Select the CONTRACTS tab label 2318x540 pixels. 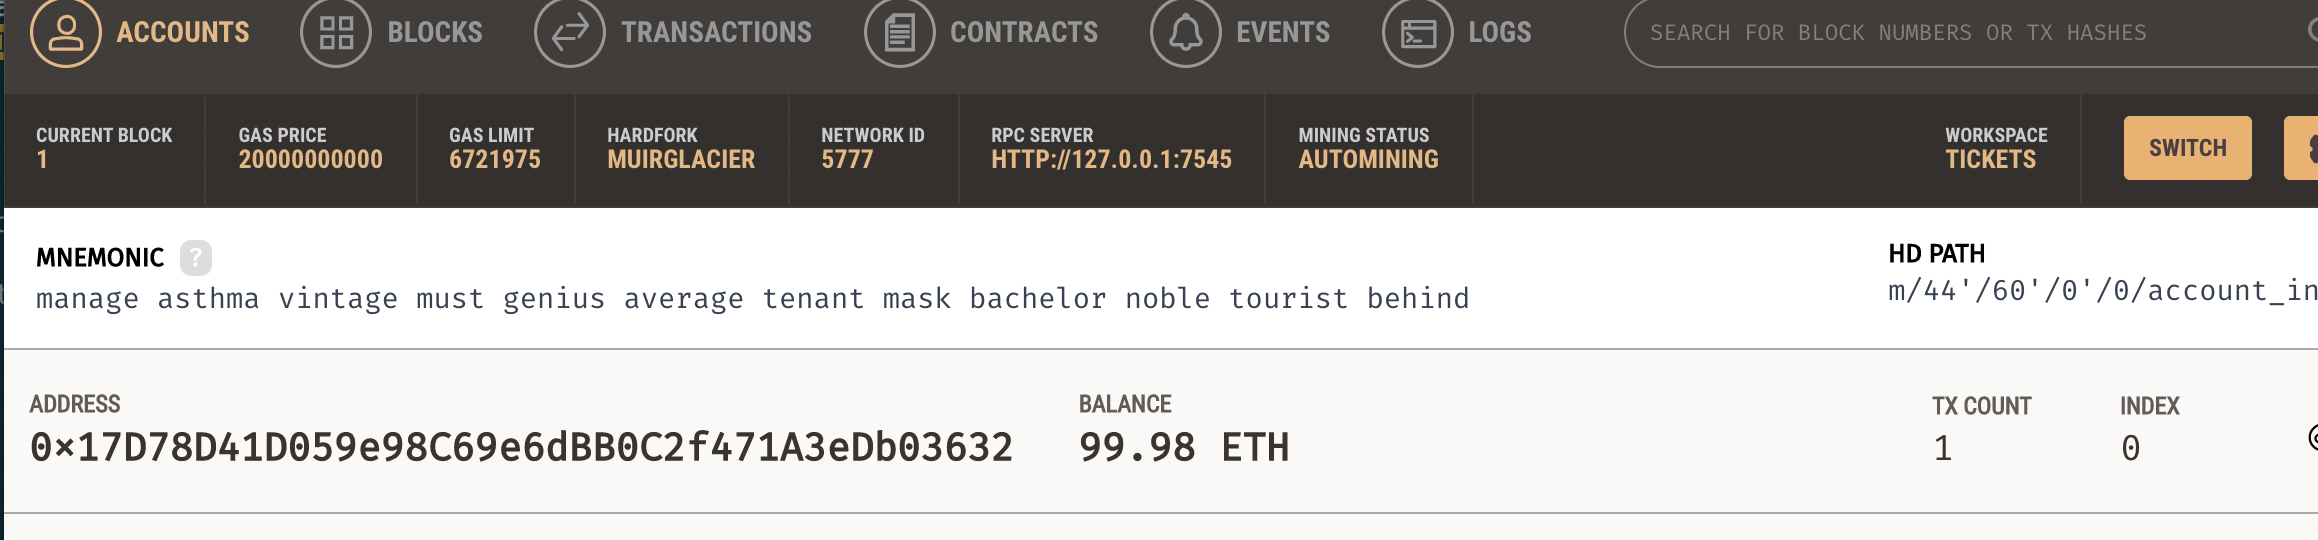point(1024,32)
